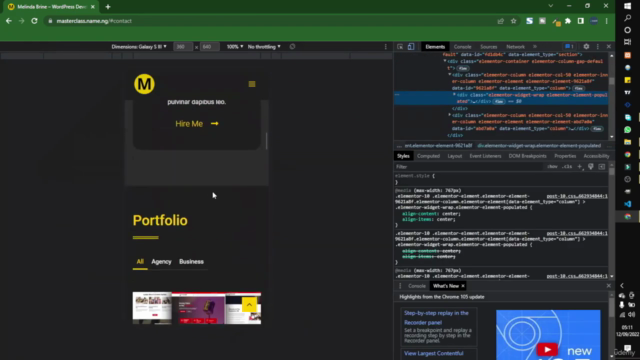Show more DevTools tabs chevron
This screenshot has width=640, height=360.
(535, 47)
